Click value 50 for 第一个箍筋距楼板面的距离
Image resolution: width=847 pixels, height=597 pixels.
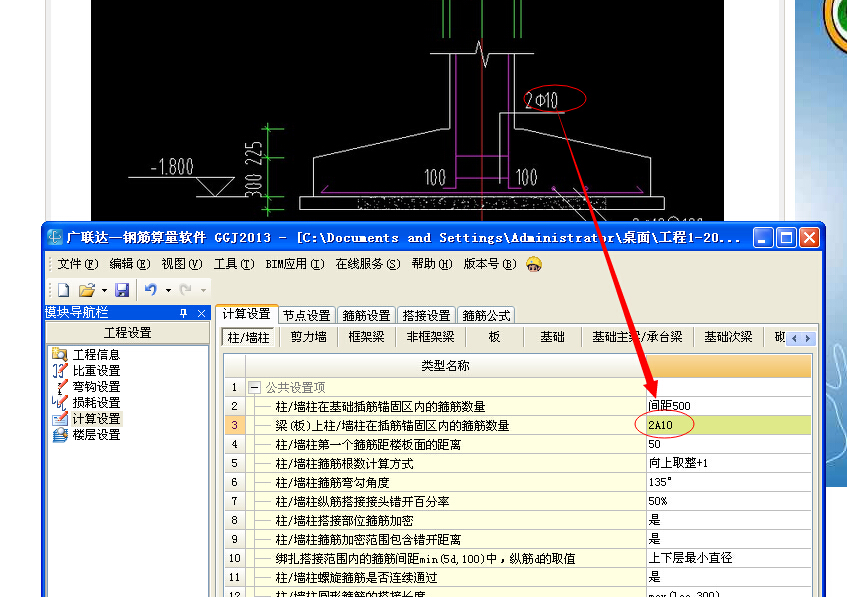[x=729, y=444]
